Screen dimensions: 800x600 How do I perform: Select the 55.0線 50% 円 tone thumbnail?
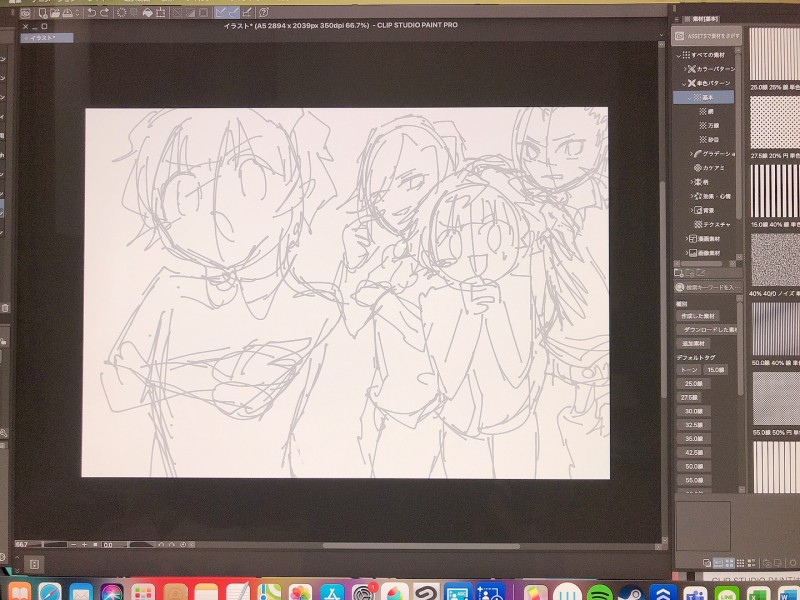pyautogui.click(x=776, y=398)
